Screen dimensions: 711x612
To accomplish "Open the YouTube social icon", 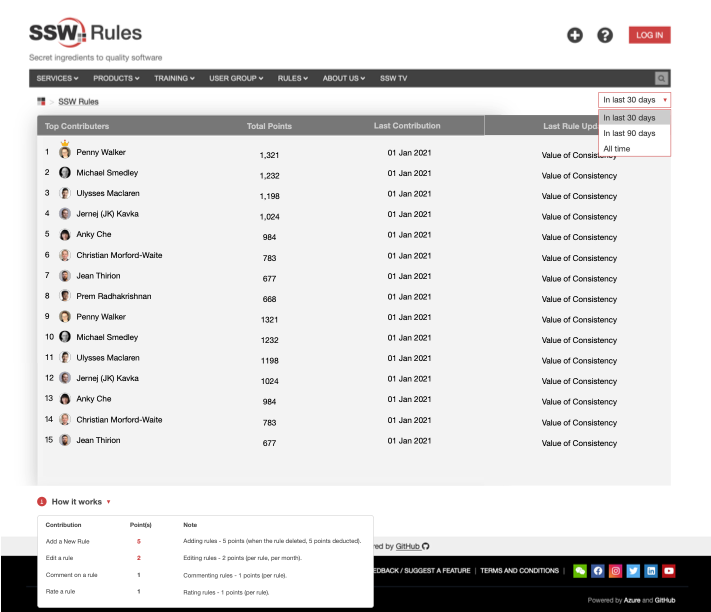I will coord(669,571).
